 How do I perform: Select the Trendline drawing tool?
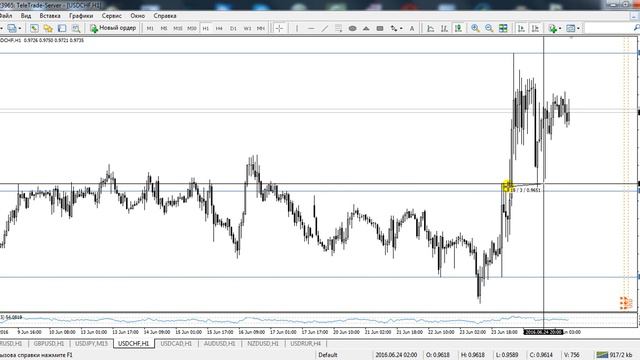click(325, 28)
